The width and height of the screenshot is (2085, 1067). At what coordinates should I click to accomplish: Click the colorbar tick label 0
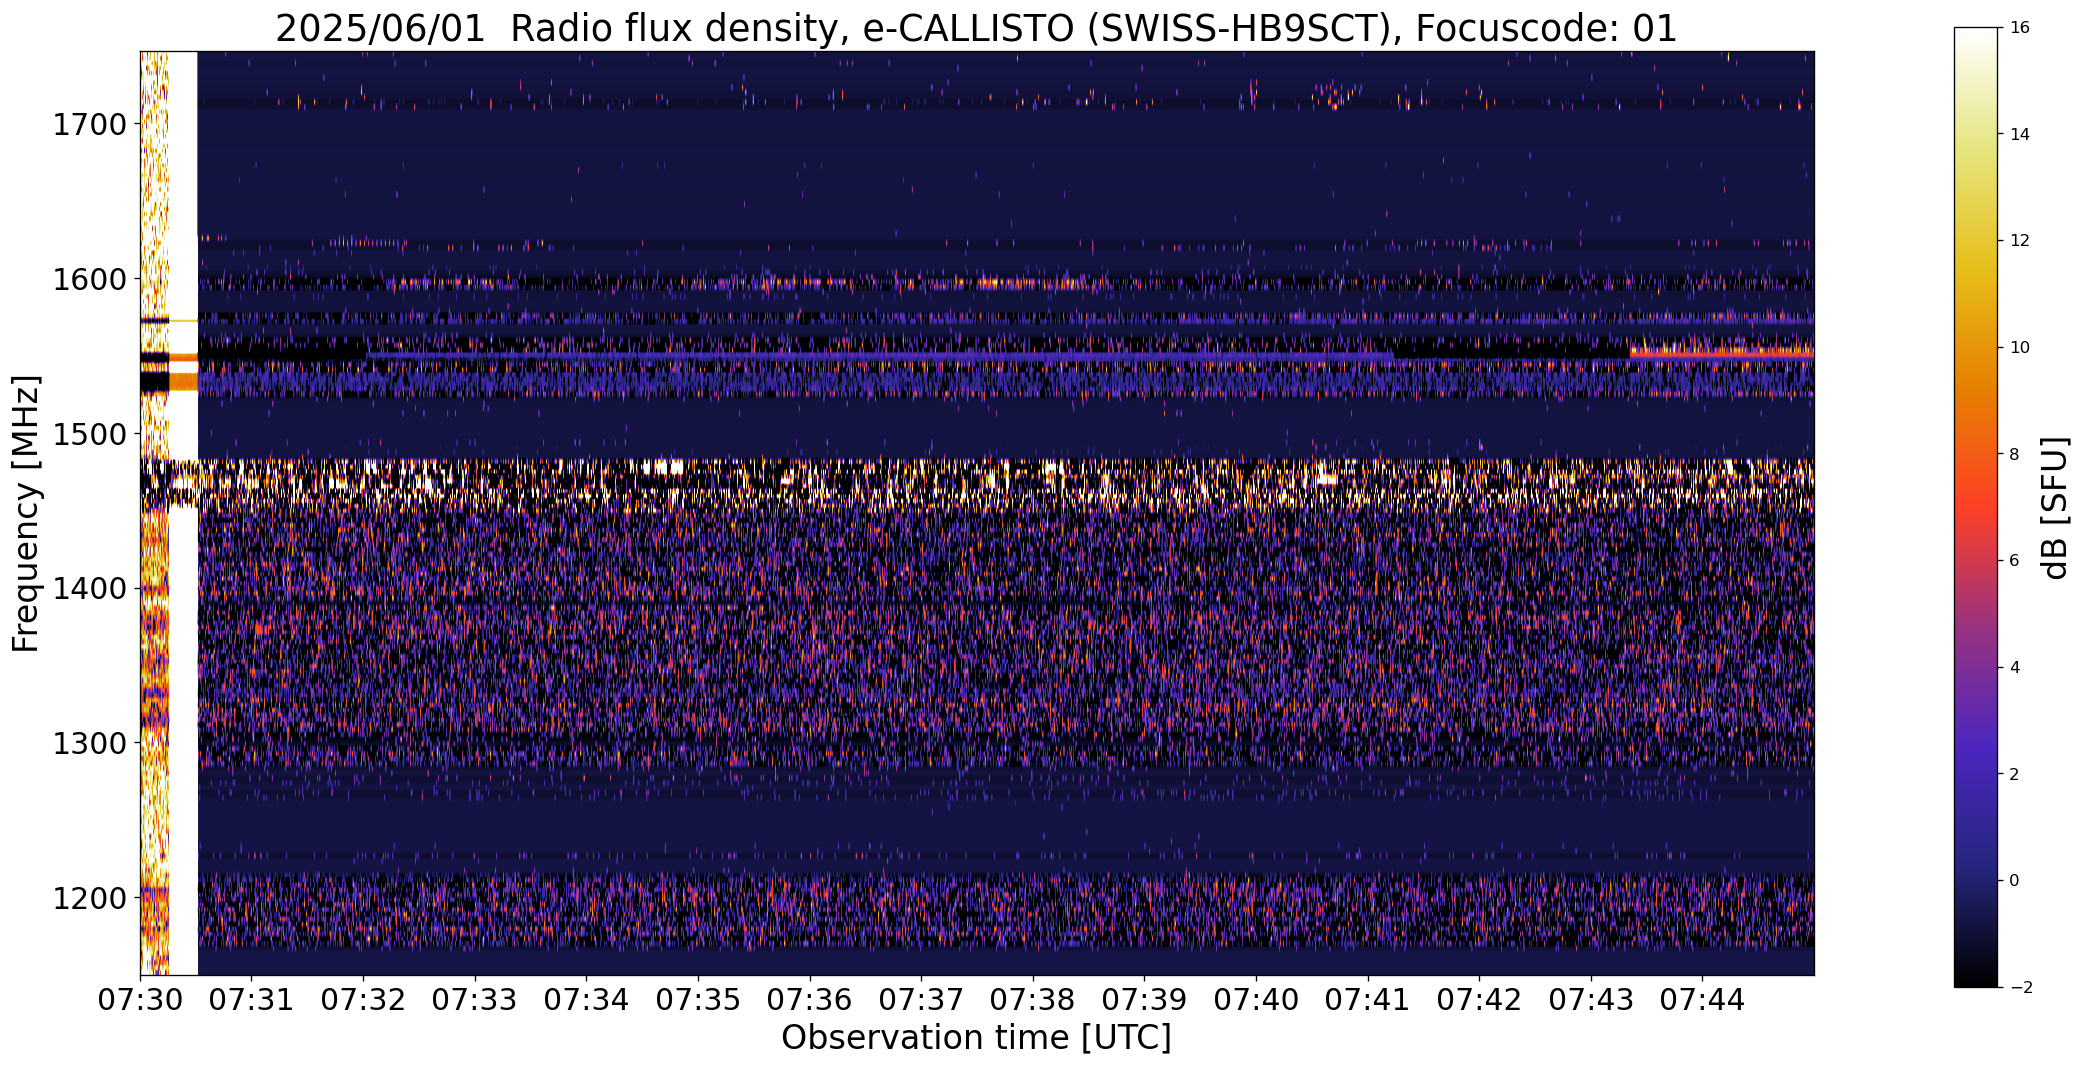(2014, 881)
